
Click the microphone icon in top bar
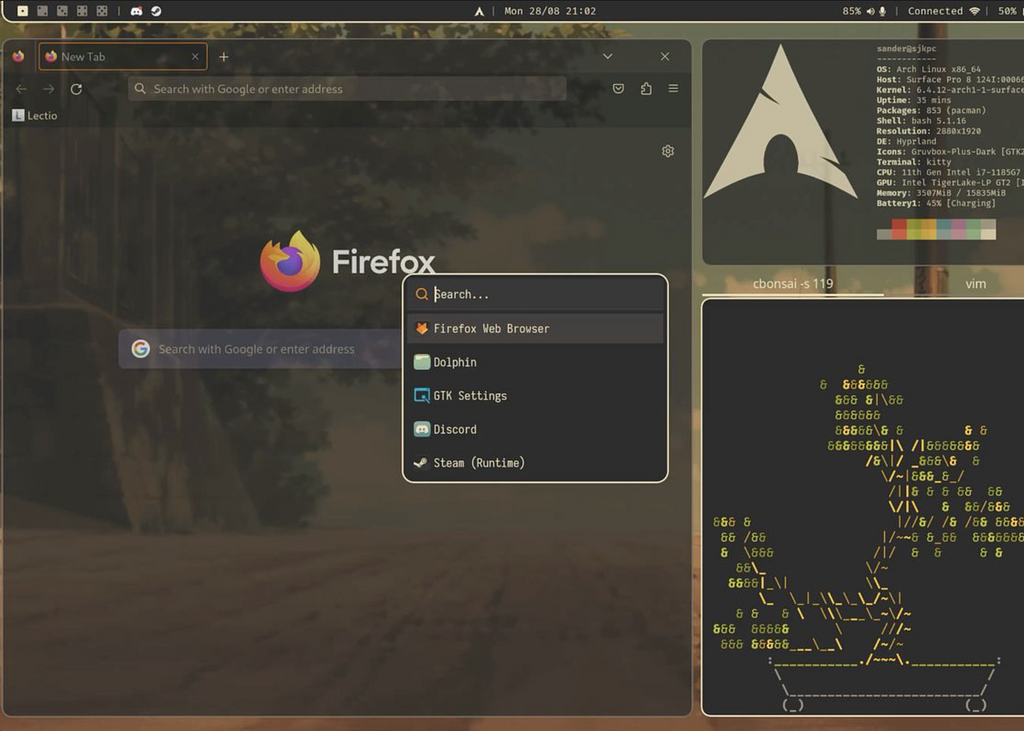pyautogui.click(x=882, y=11)
